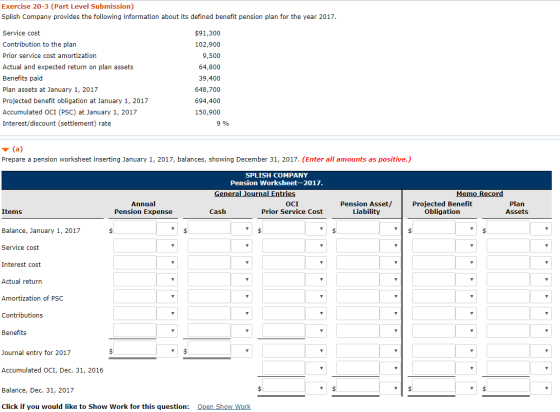Viewport: 560px width, 412px height.
Task: Open Amortization of PSC OCI dropdown
Action: point(316,296)
